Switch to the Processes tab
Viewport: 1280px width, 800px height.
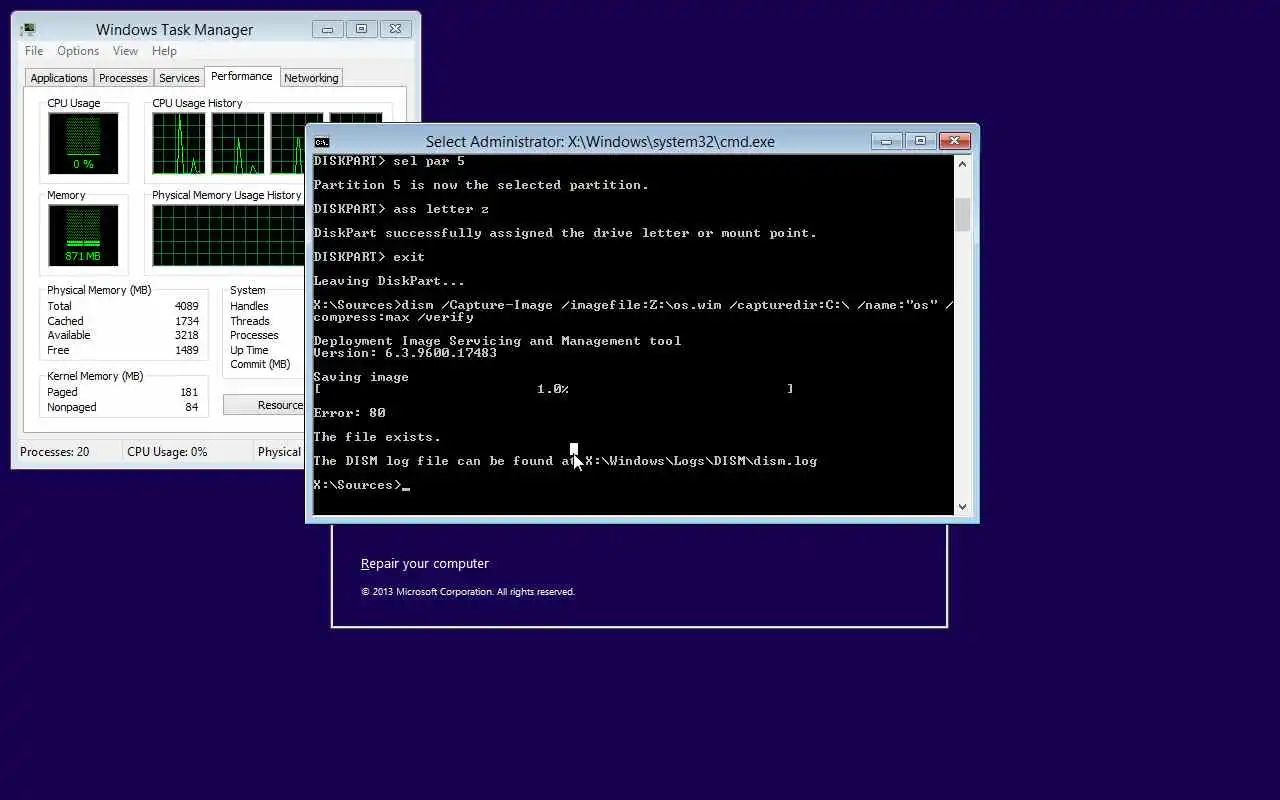click(123, 78)
